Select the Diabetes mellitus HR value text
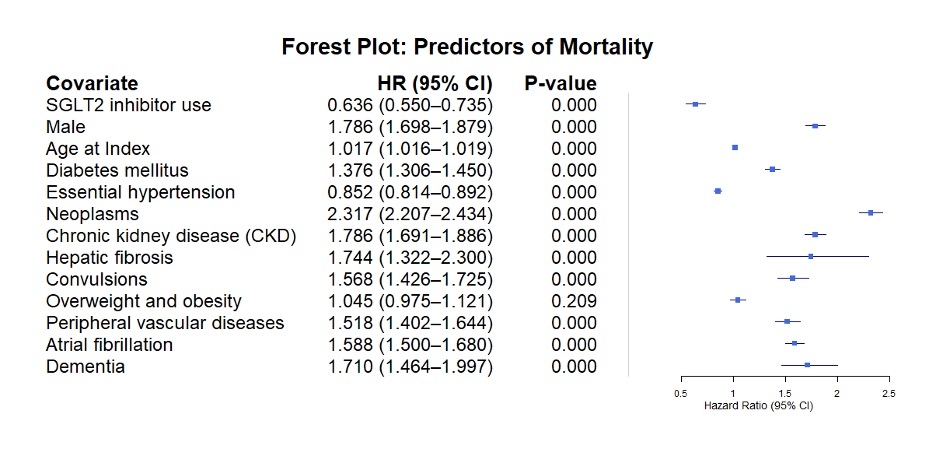 pos(410,170)
